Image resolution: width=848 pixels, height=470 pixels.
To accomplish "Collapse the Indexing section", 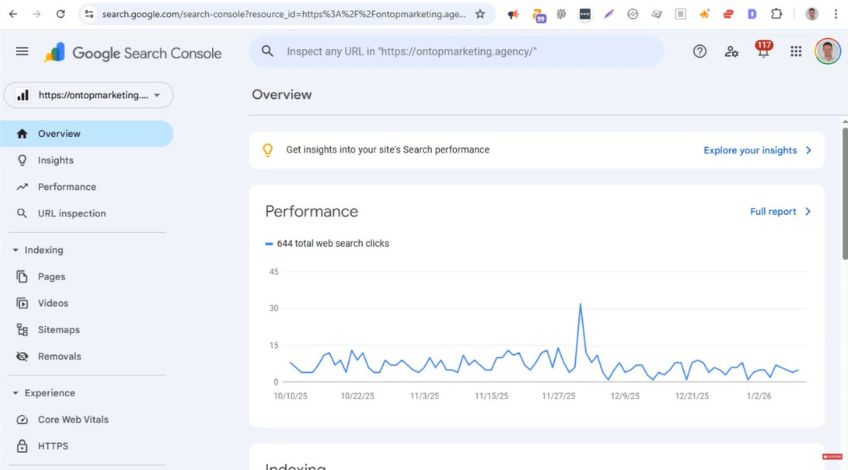I will point(16,250).
